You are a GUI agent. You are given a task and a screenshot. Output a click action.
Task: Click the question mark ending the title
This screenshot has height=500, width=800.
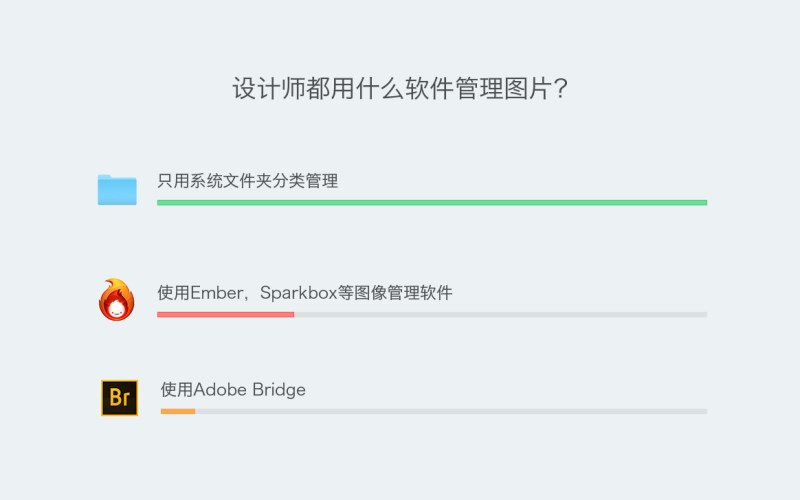point(560,88)
